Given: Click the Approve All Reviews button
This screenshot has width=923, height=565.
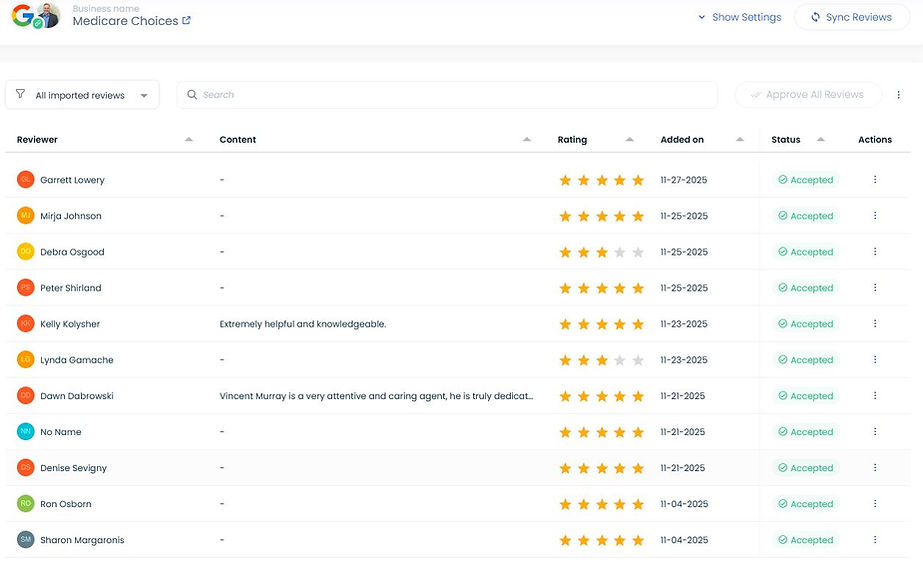Looking at the screenshot, I should [808, 95].
